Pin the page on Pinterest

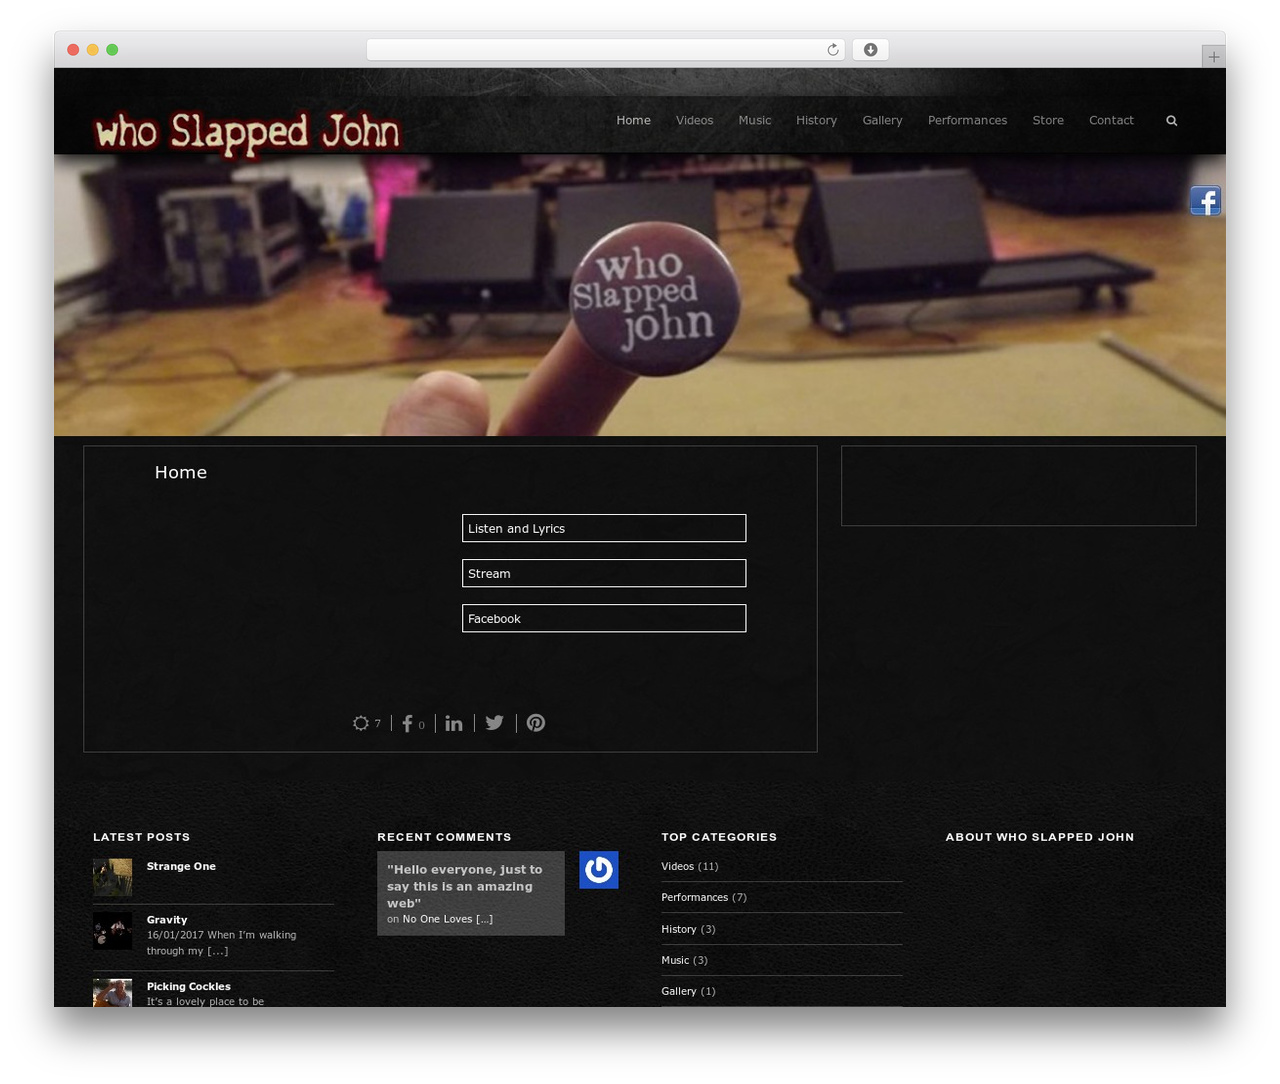pos(536,723)
